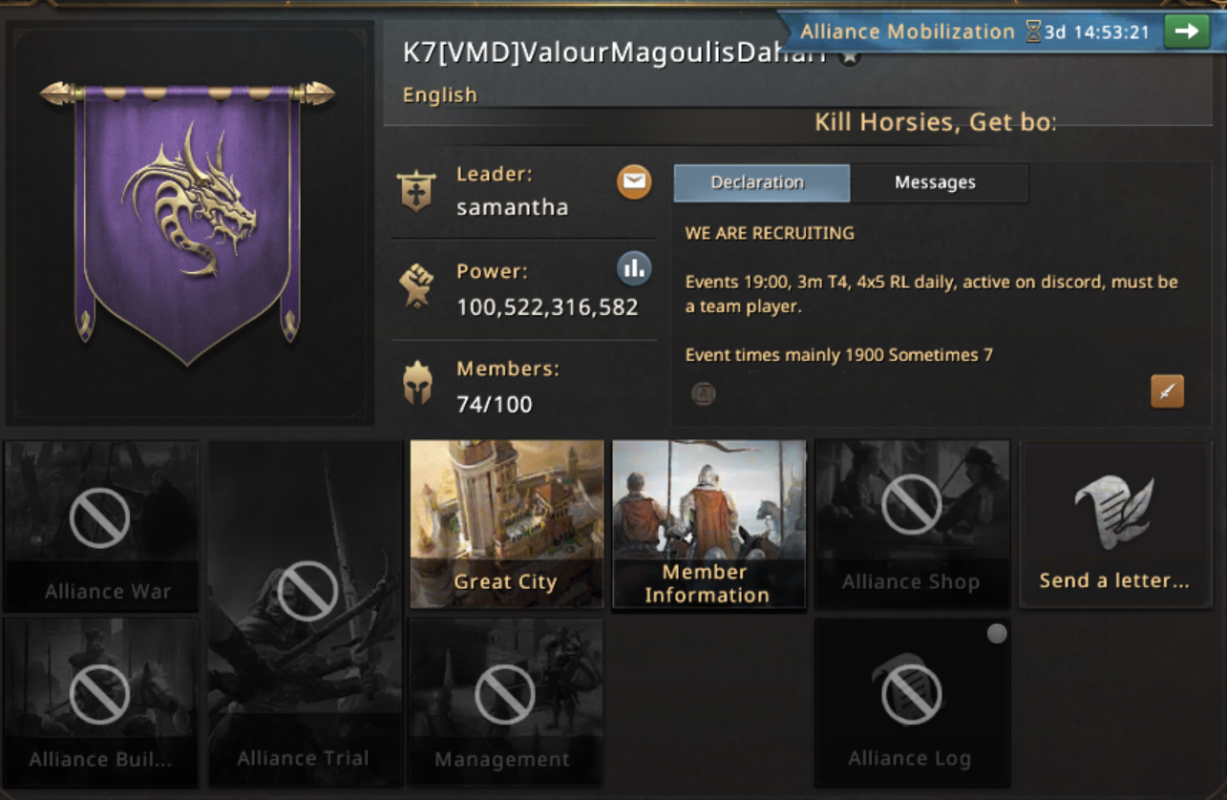
Task: Open the Great City tile
Action: coord(507,524)
